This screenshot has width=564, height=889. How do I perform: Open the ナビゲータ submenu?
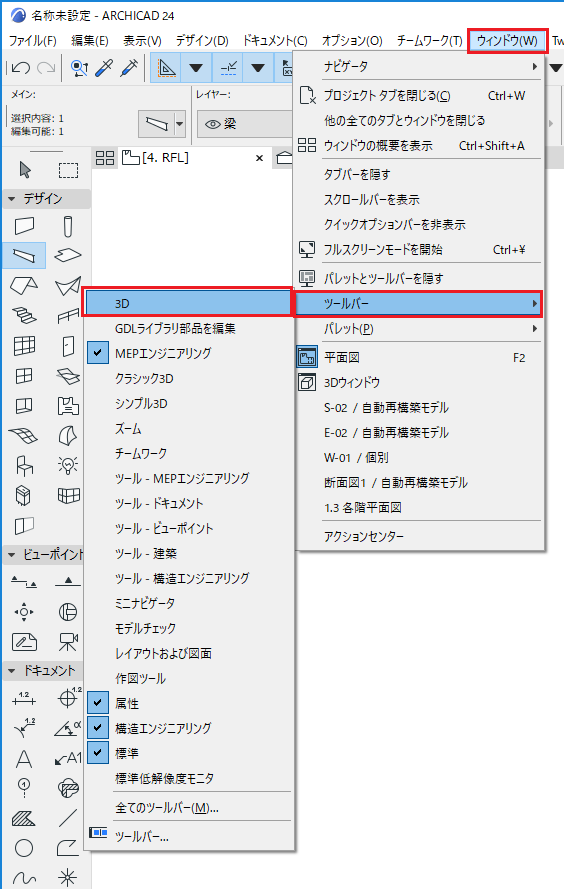pos(419,66)
